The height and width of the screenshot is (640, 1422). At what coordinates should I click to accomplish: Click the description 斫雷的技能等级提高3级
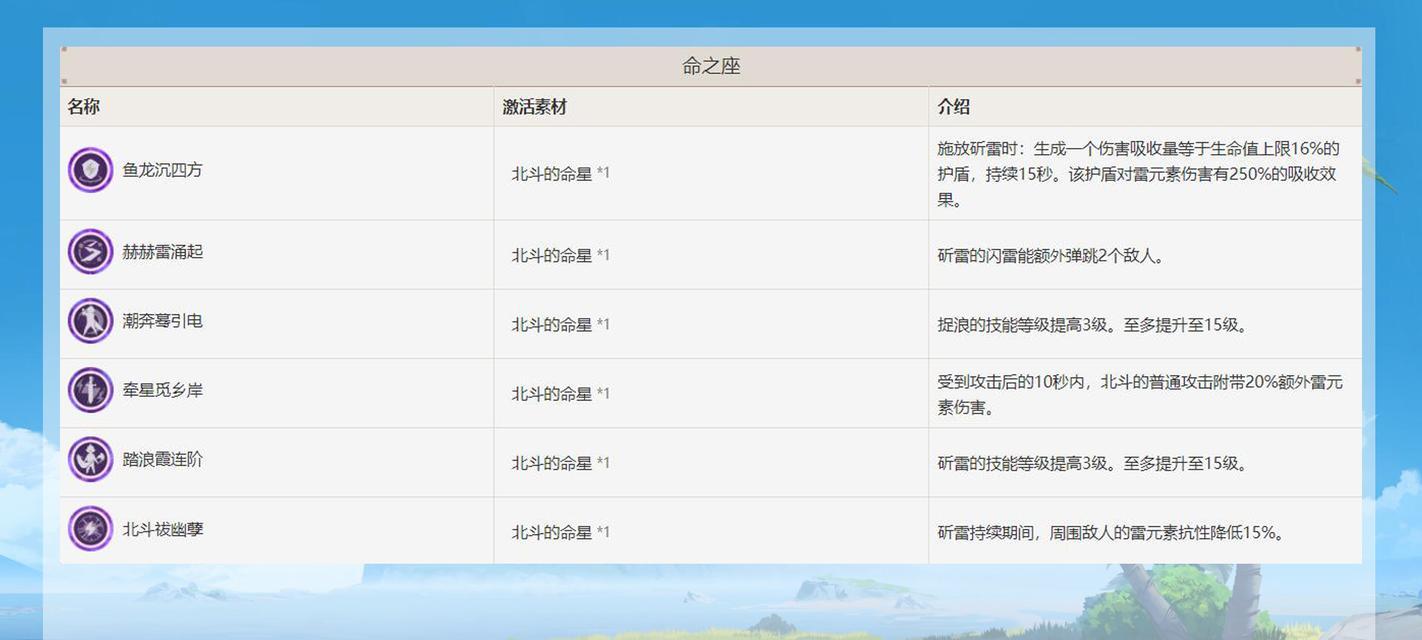[x=1092, y=463]
